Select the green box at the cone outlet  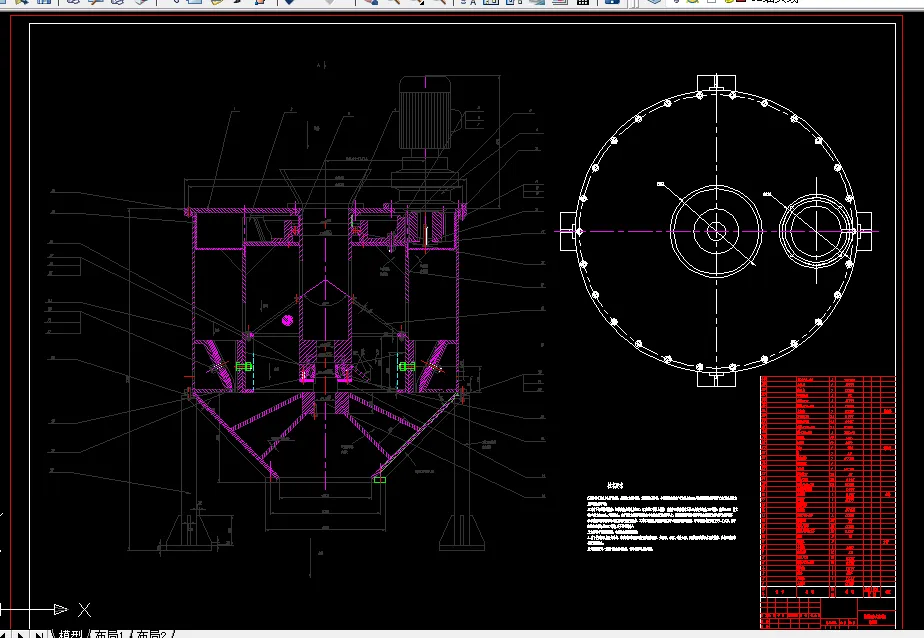(380, 480)
